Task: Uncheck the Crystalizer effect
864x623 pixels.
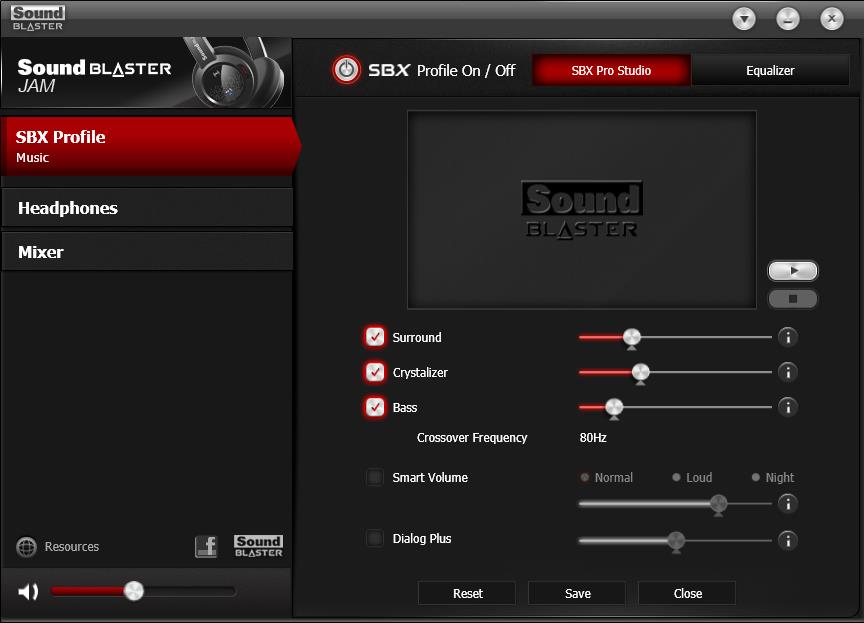Action: coord(375,372)
